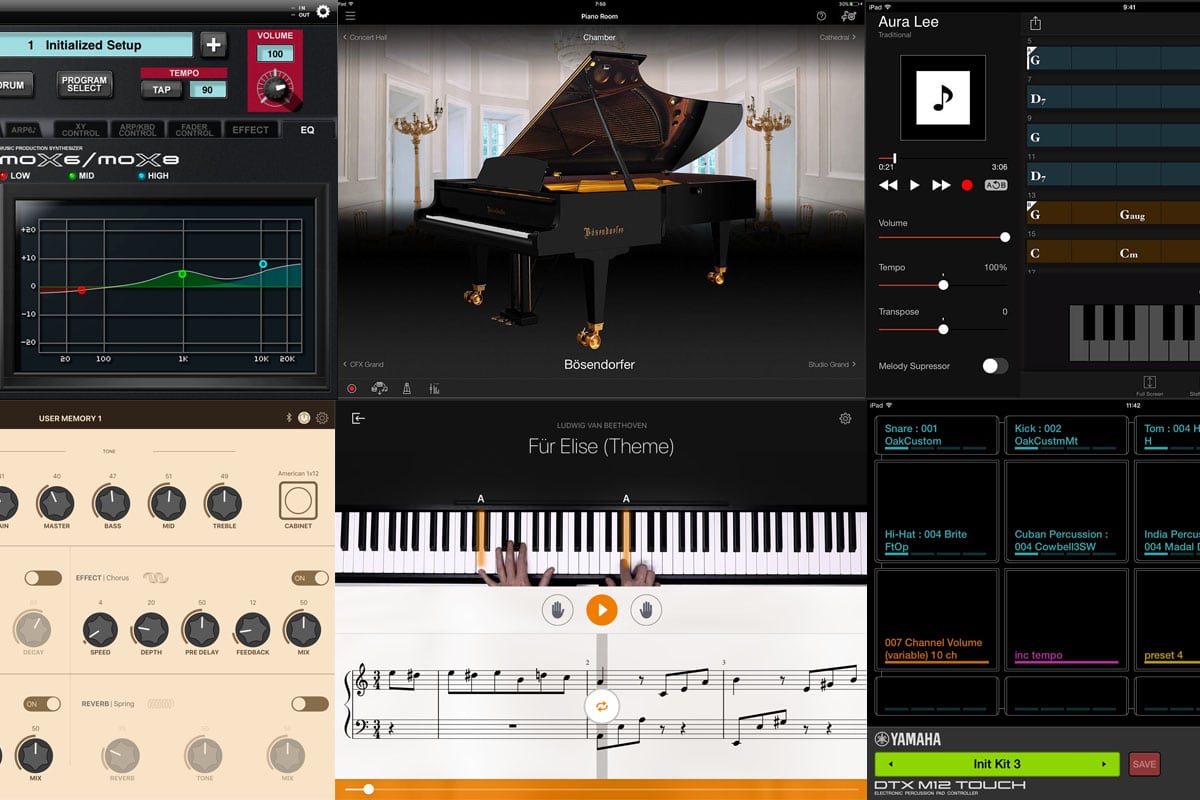Switch to the ARP/KBD CONTROL tab
The width and height of the screenshot is (1200, 800).
point(137,130)
